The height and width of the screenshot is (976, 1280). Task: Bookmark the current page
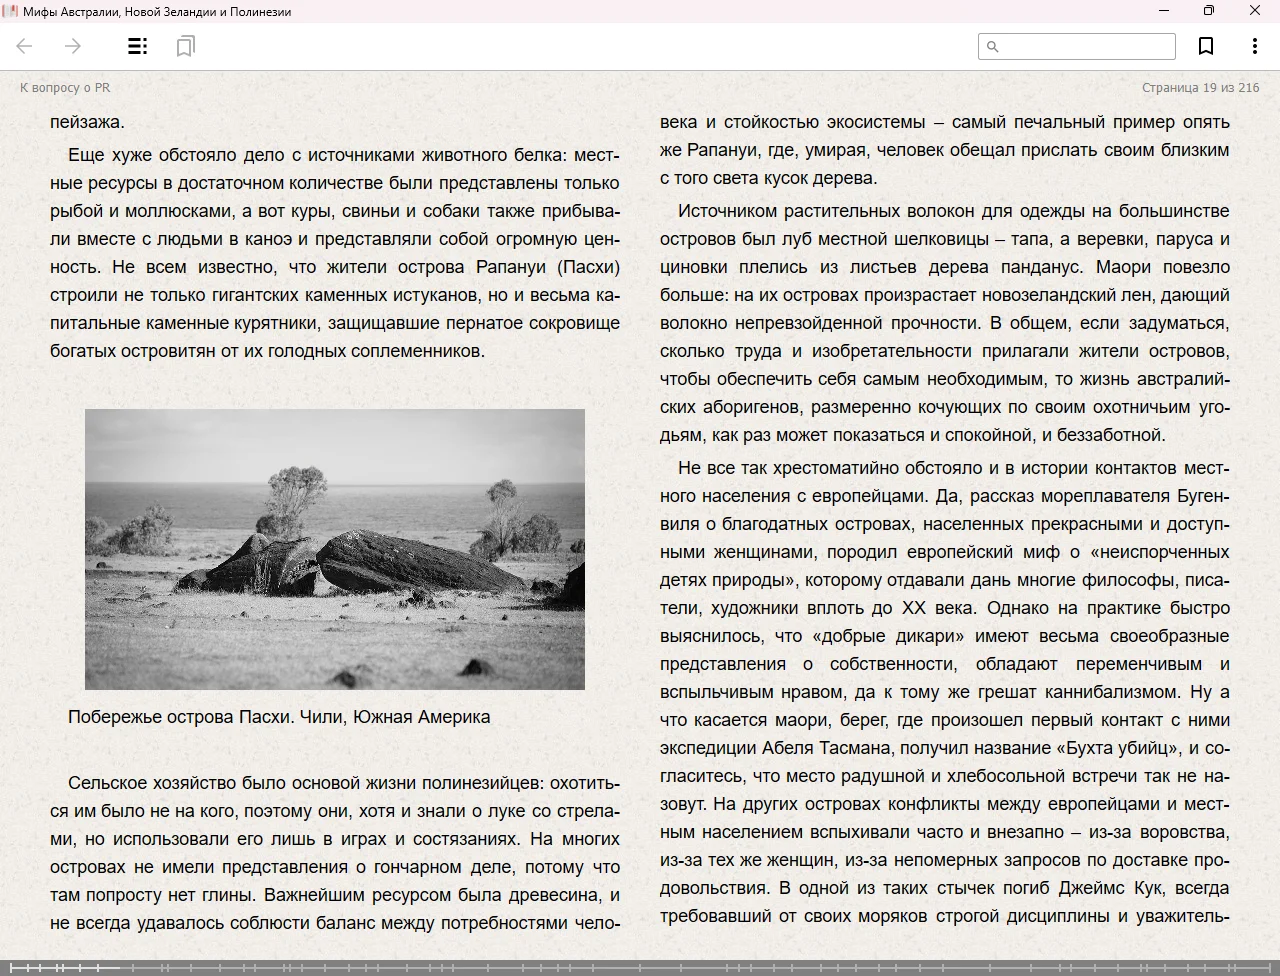pos(1206,46)
